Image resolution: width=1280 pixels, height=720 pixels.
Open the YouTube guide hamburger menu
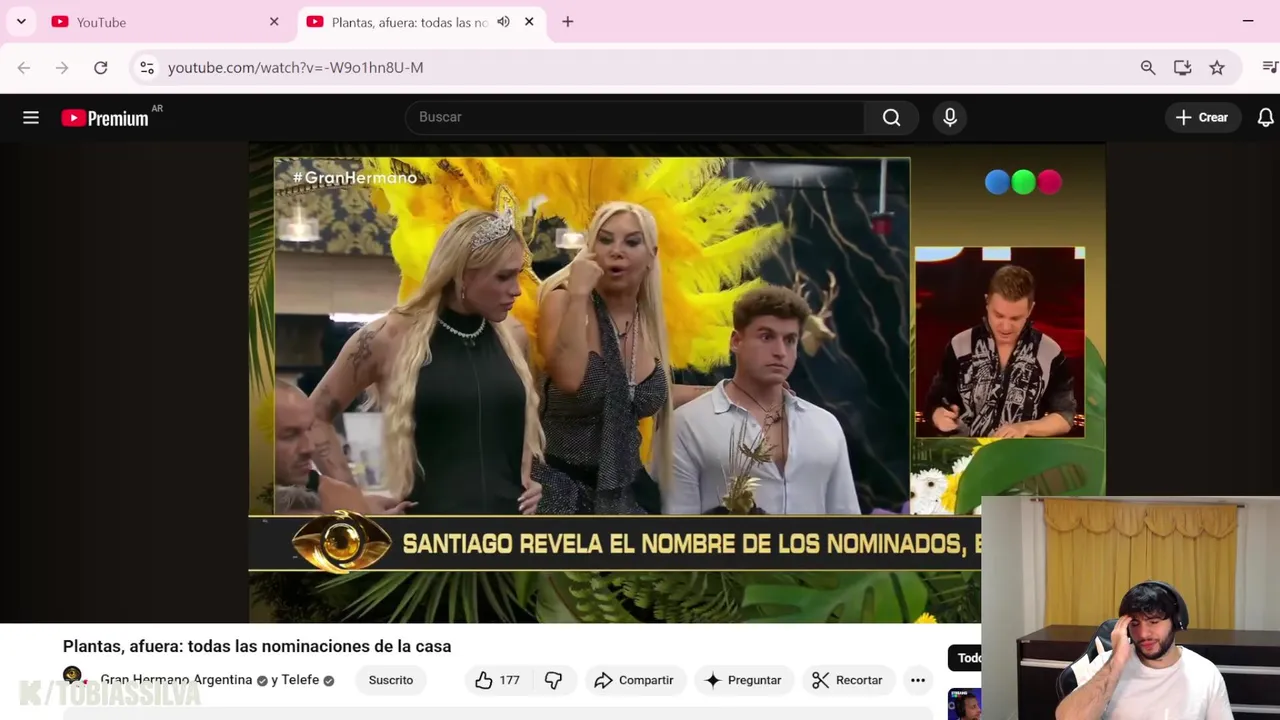(31, 118)
